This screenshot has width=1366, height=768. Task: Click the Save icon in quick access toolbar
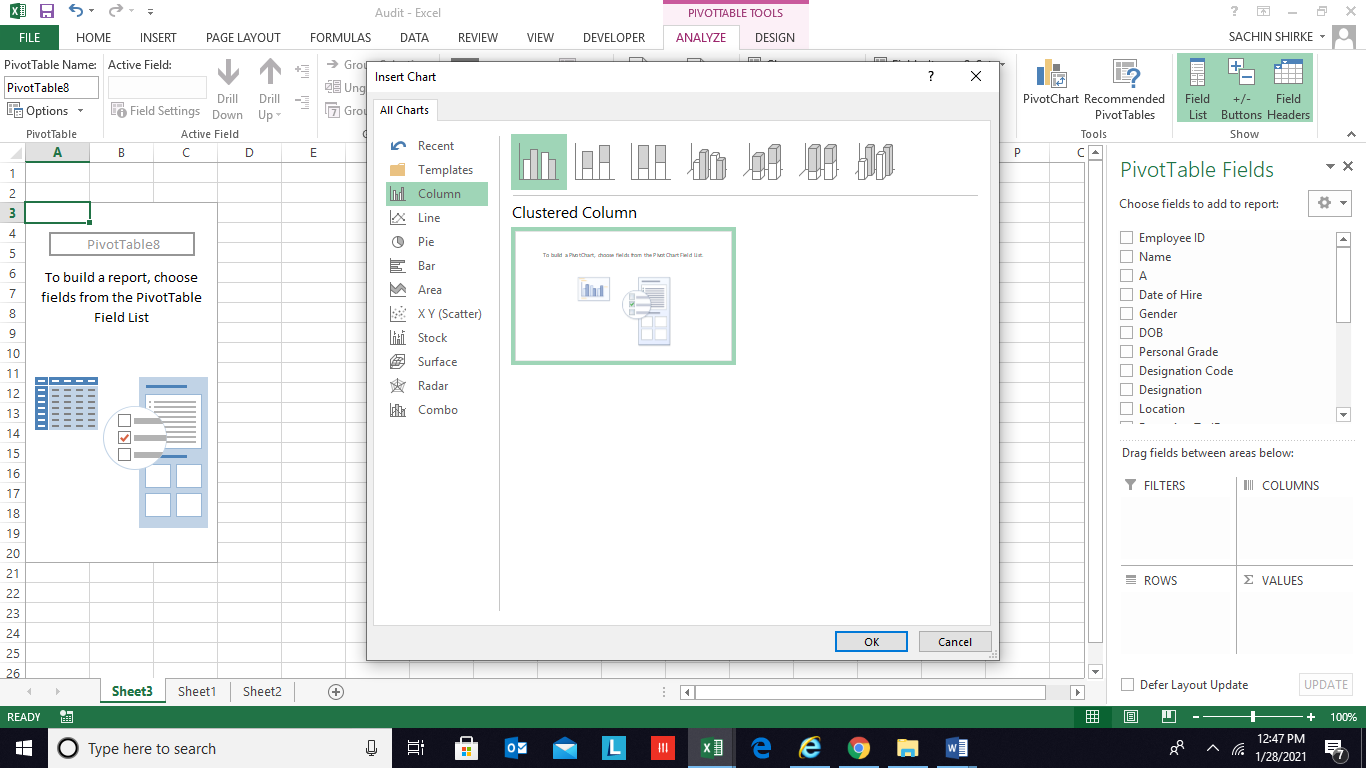[46, 12]
